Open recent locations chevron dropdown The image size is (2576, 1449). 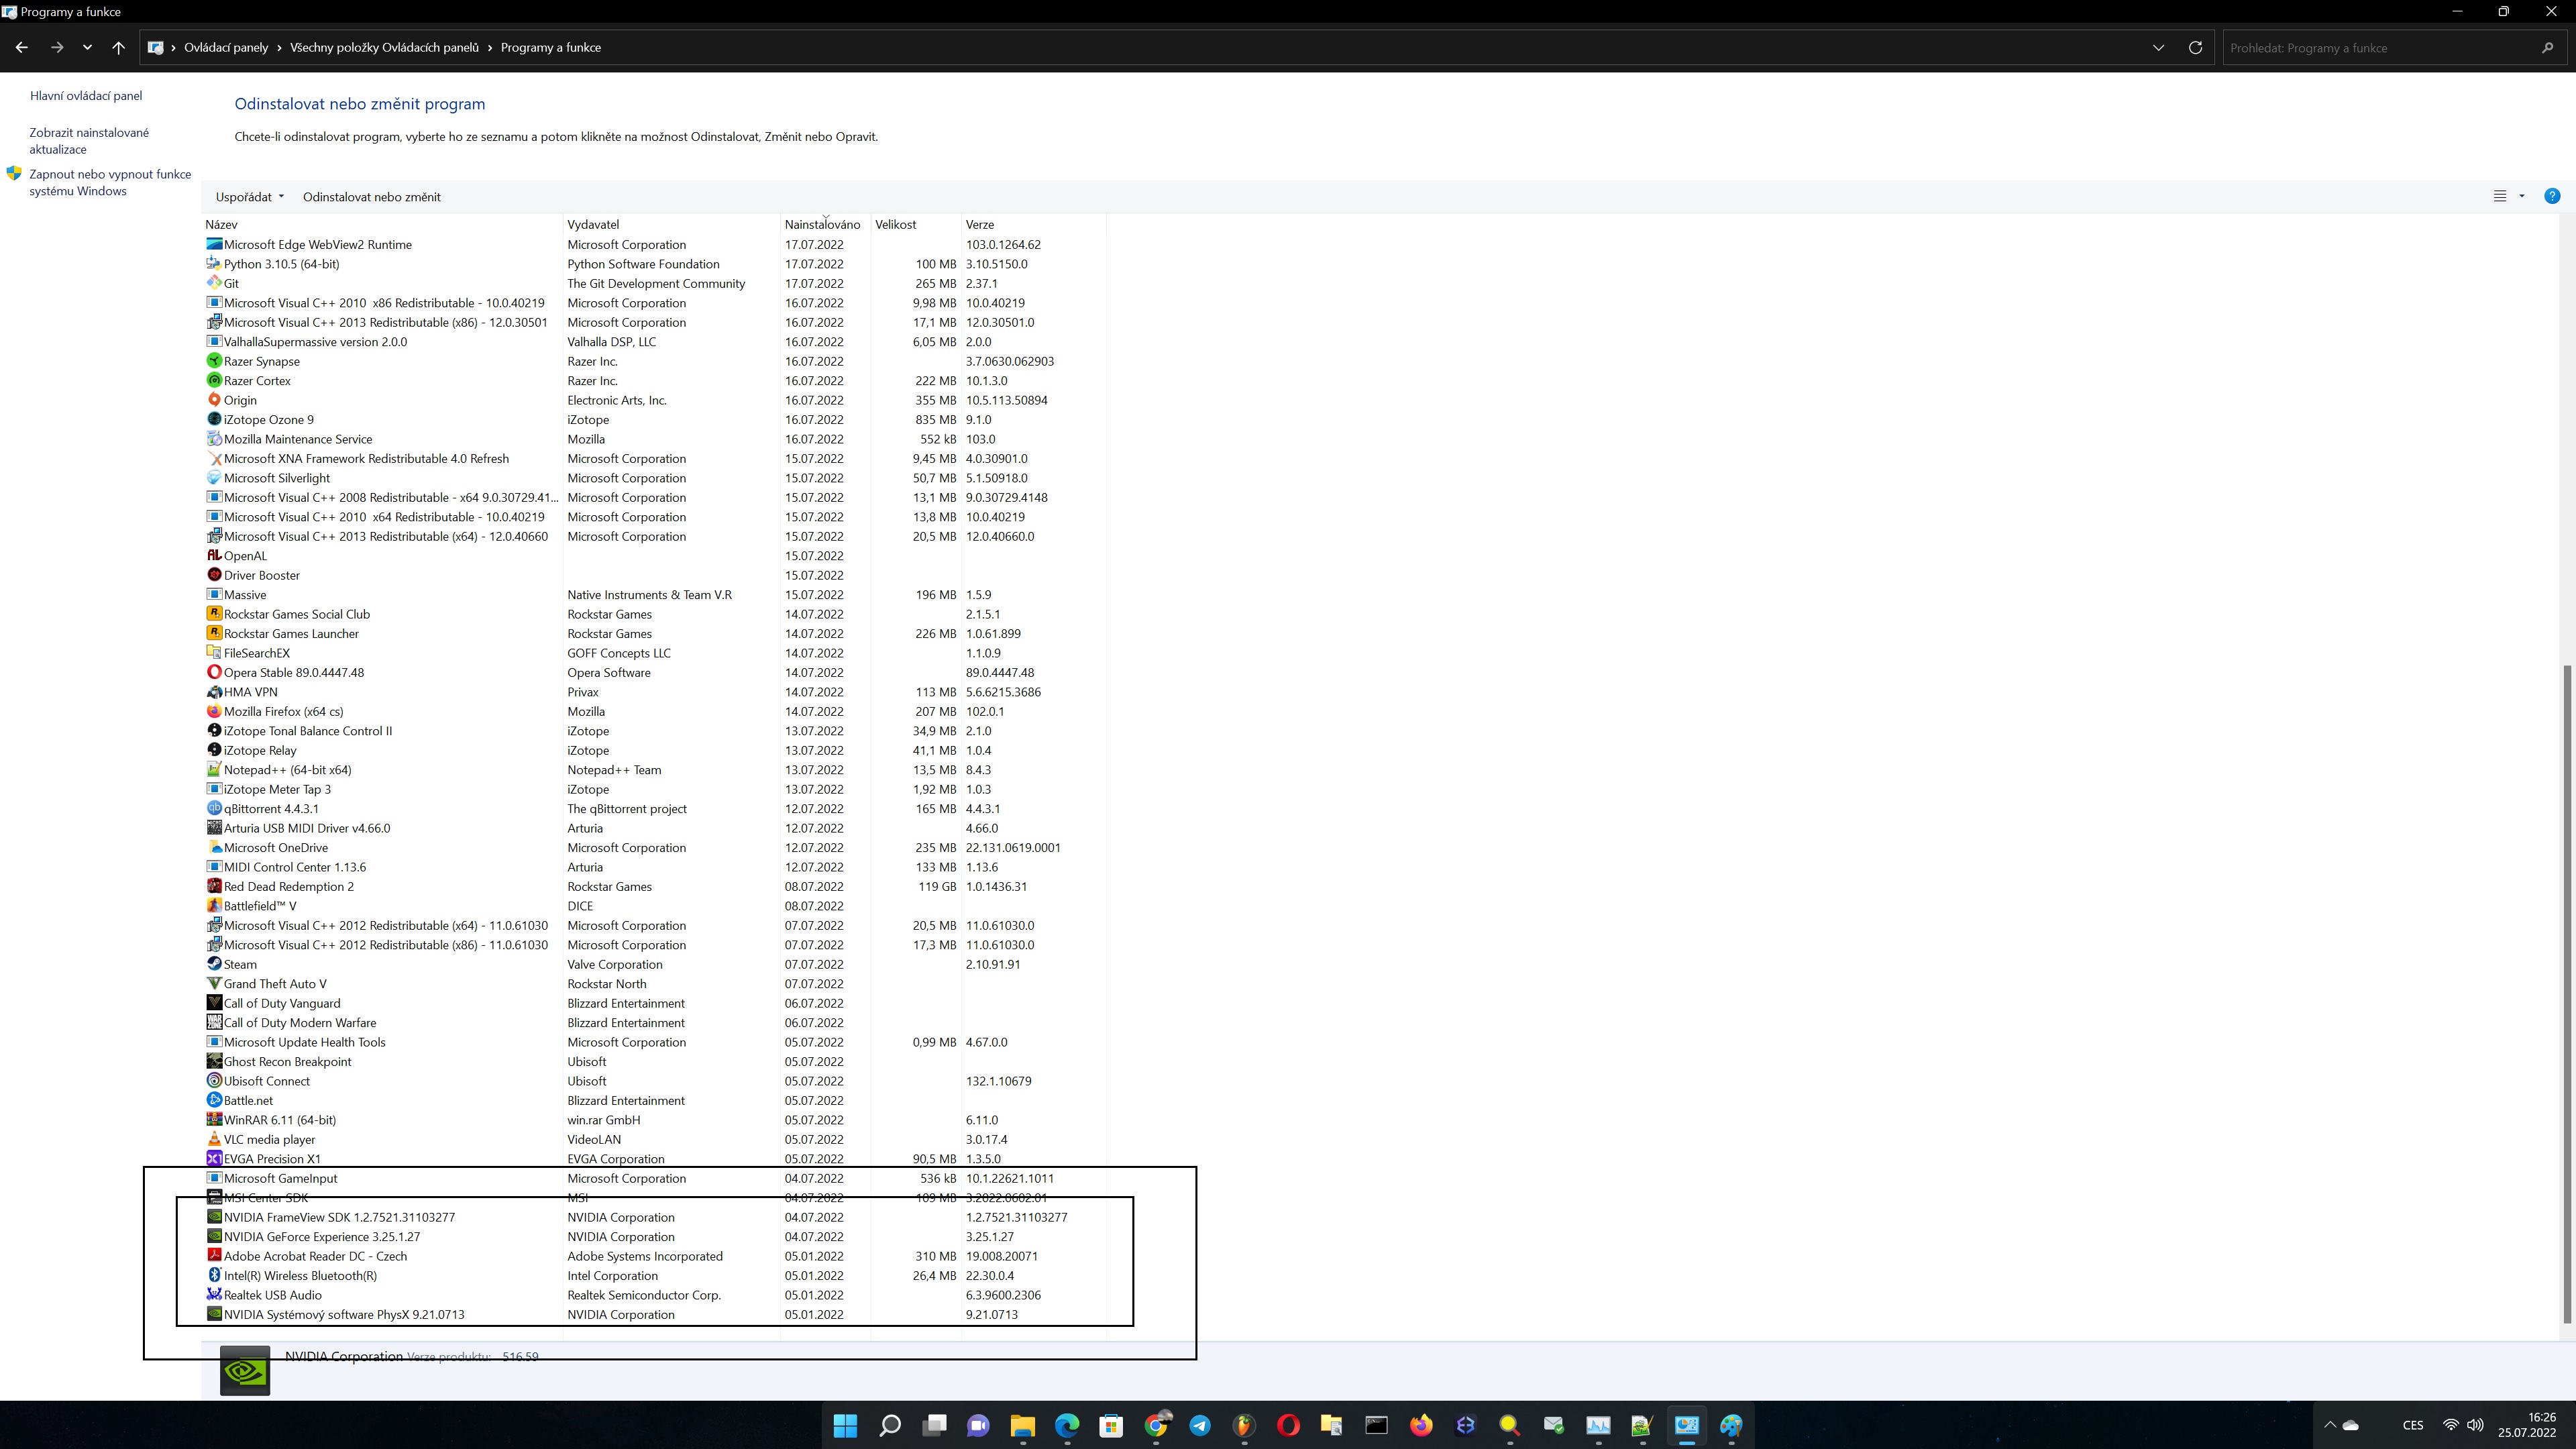point(88,47)
